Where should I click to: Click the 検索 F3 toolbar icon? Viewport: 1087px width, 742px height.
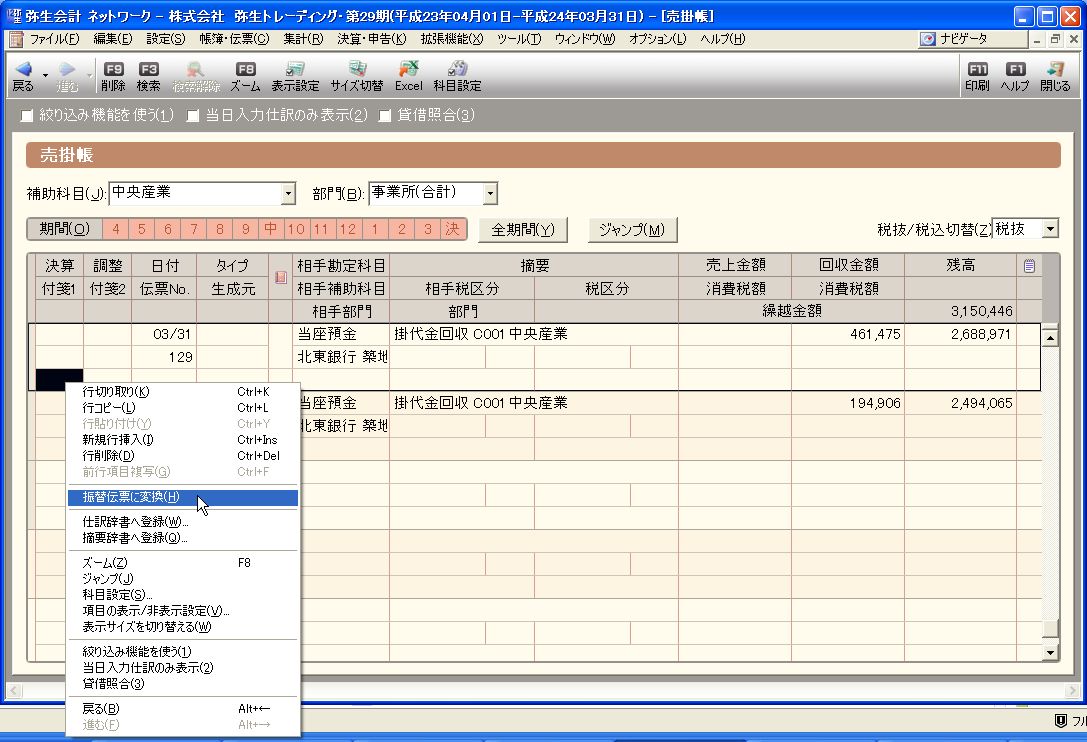click(x=148, y=76)
